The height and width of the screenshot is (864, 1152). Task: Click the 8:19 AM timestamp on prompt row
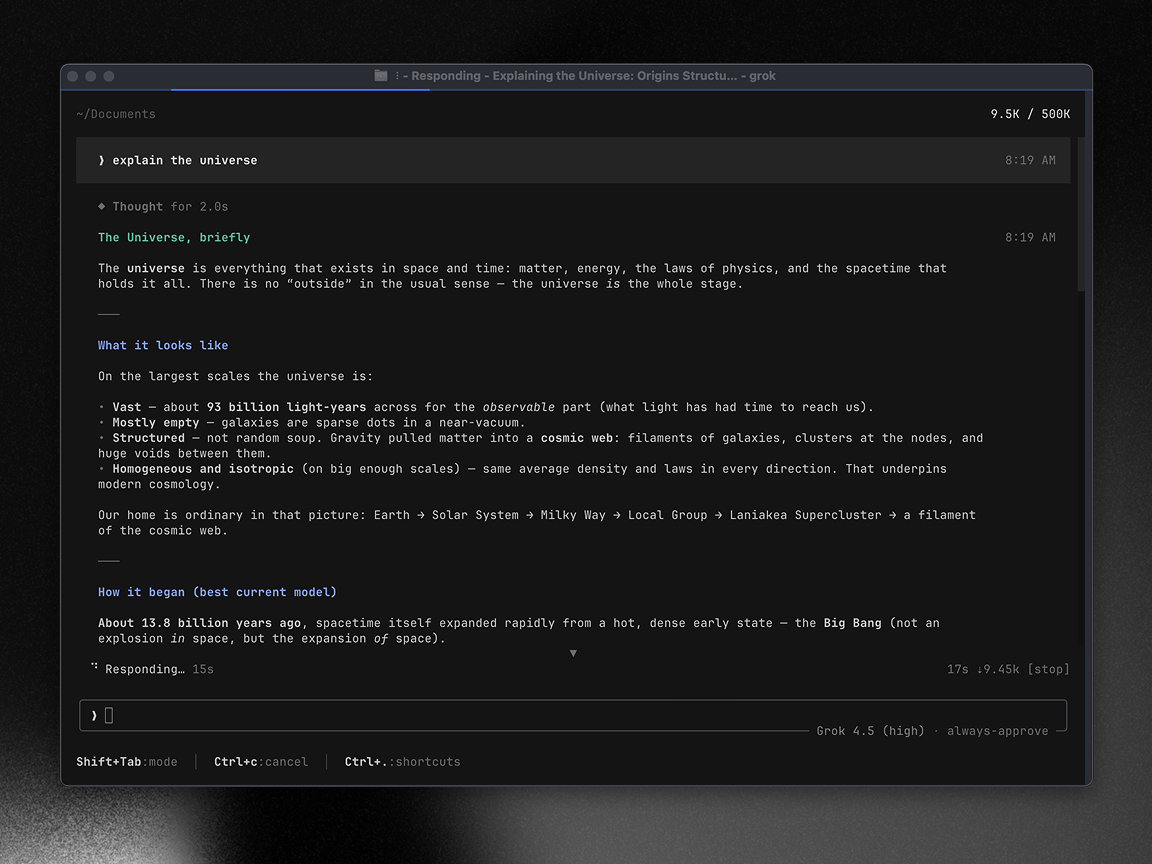tap(1030, 160)
